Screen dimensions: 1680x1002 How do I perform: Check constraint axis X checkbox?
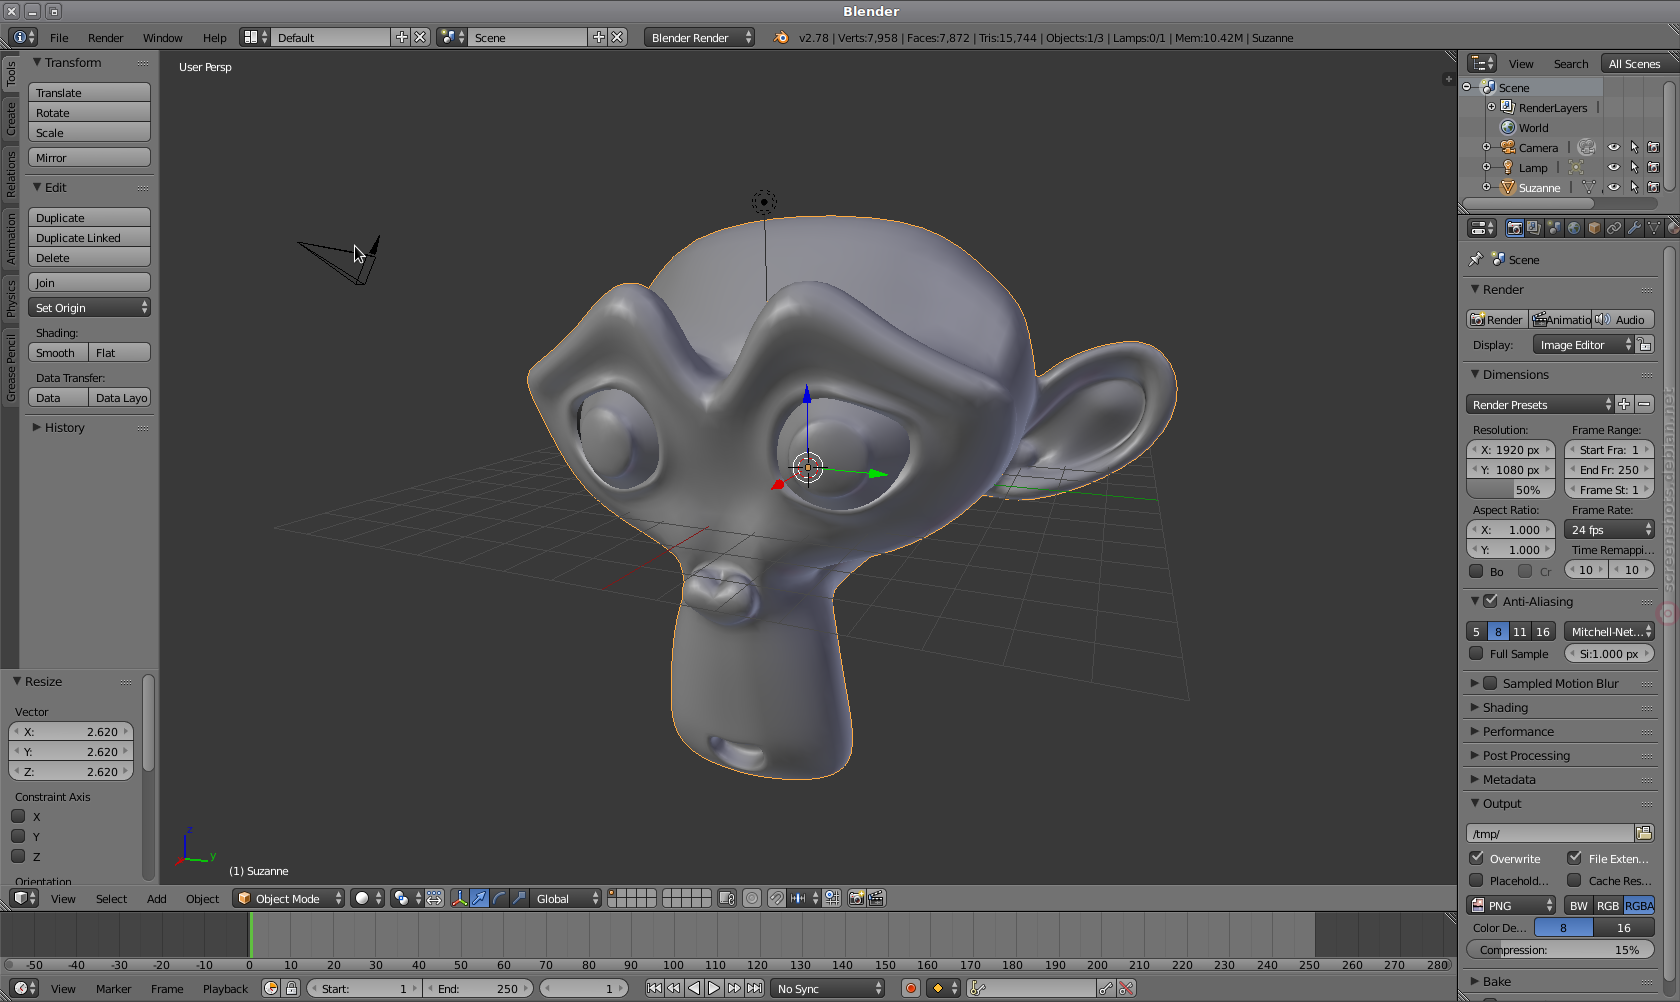18,816
